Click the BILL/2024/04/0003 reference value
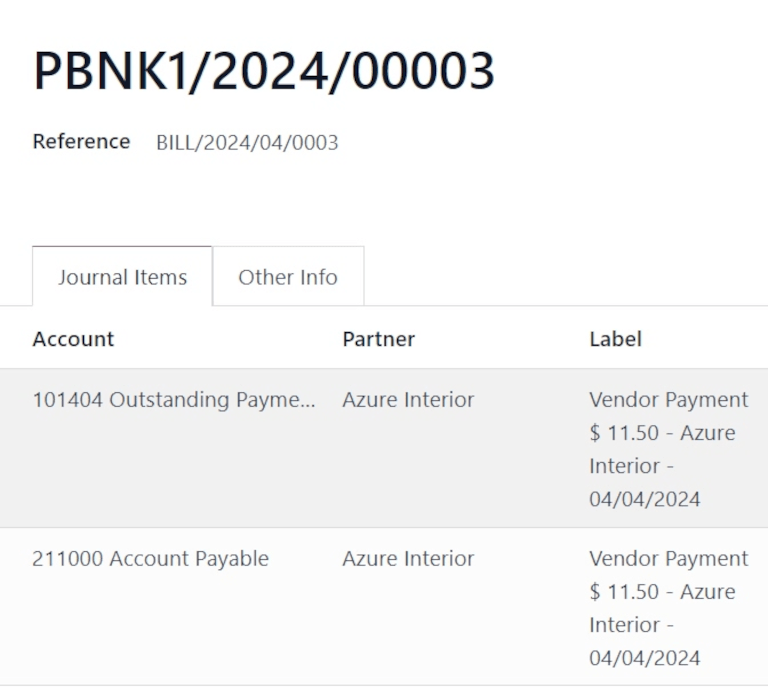This screenshot has width=768, height=695. pyautogui.click(x=247, y=142)
